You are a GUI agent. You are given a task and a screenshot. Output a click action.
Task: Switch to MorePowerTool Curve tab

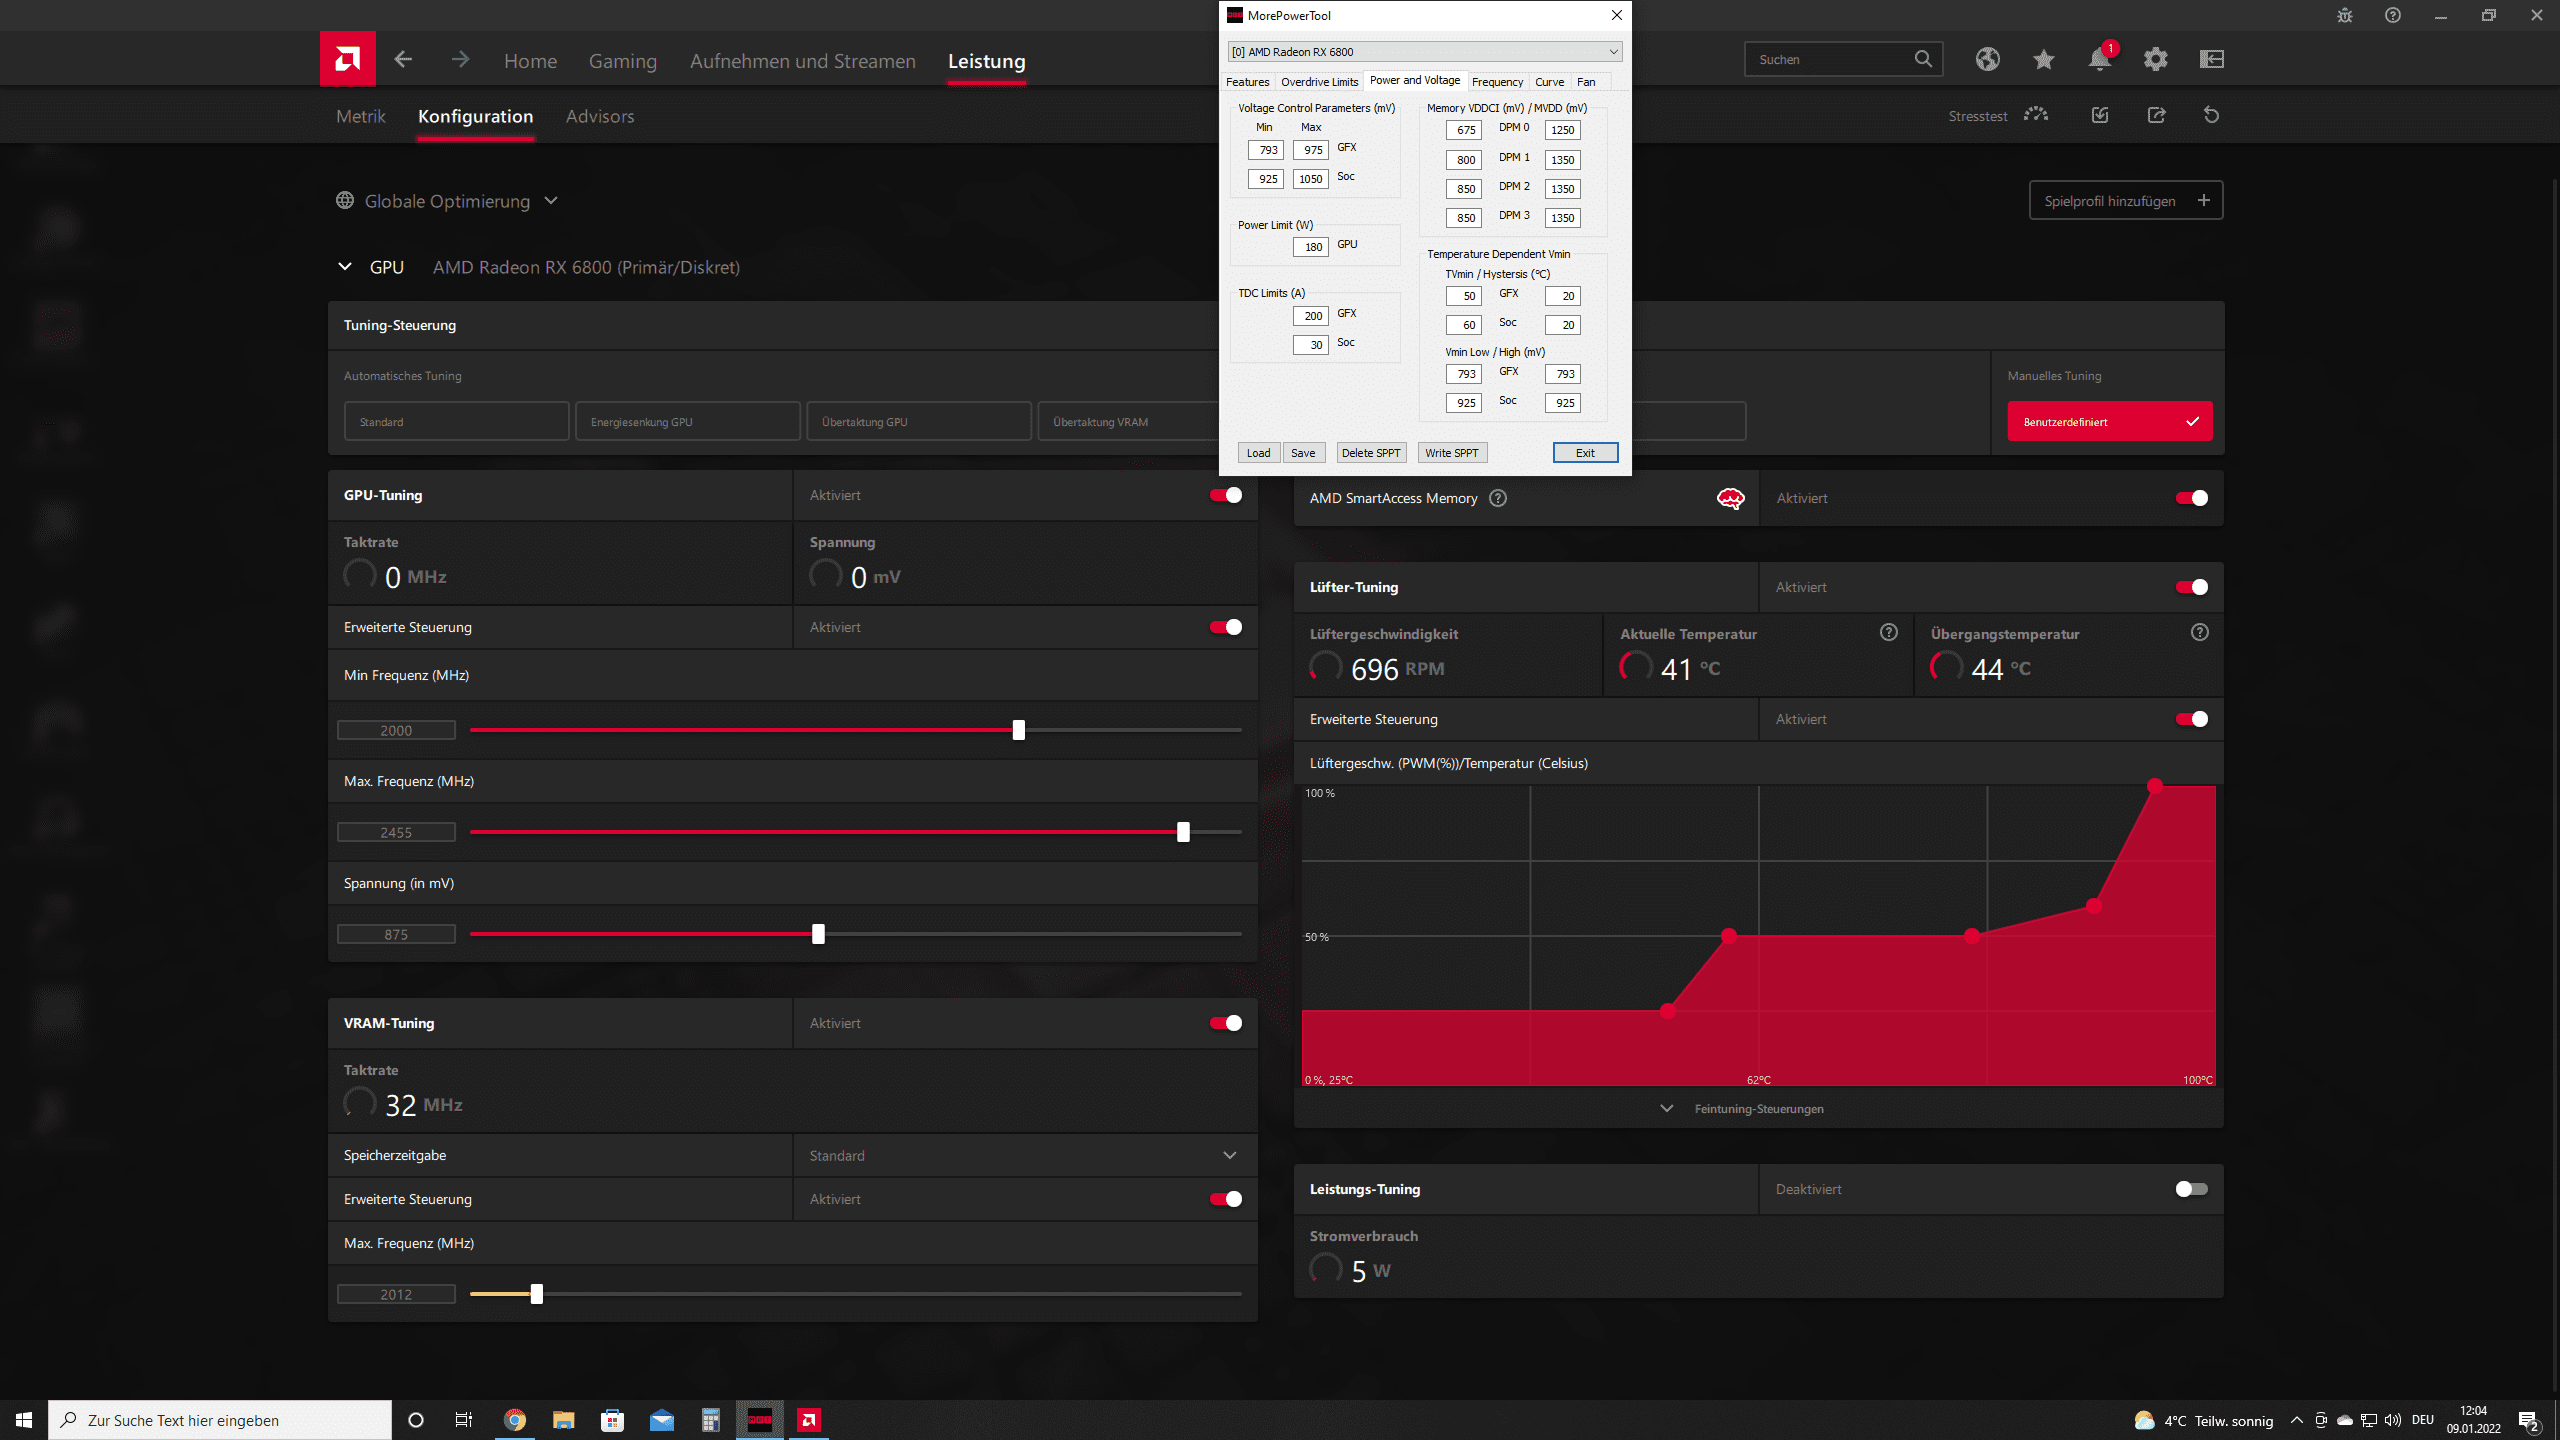(1549, 82)
